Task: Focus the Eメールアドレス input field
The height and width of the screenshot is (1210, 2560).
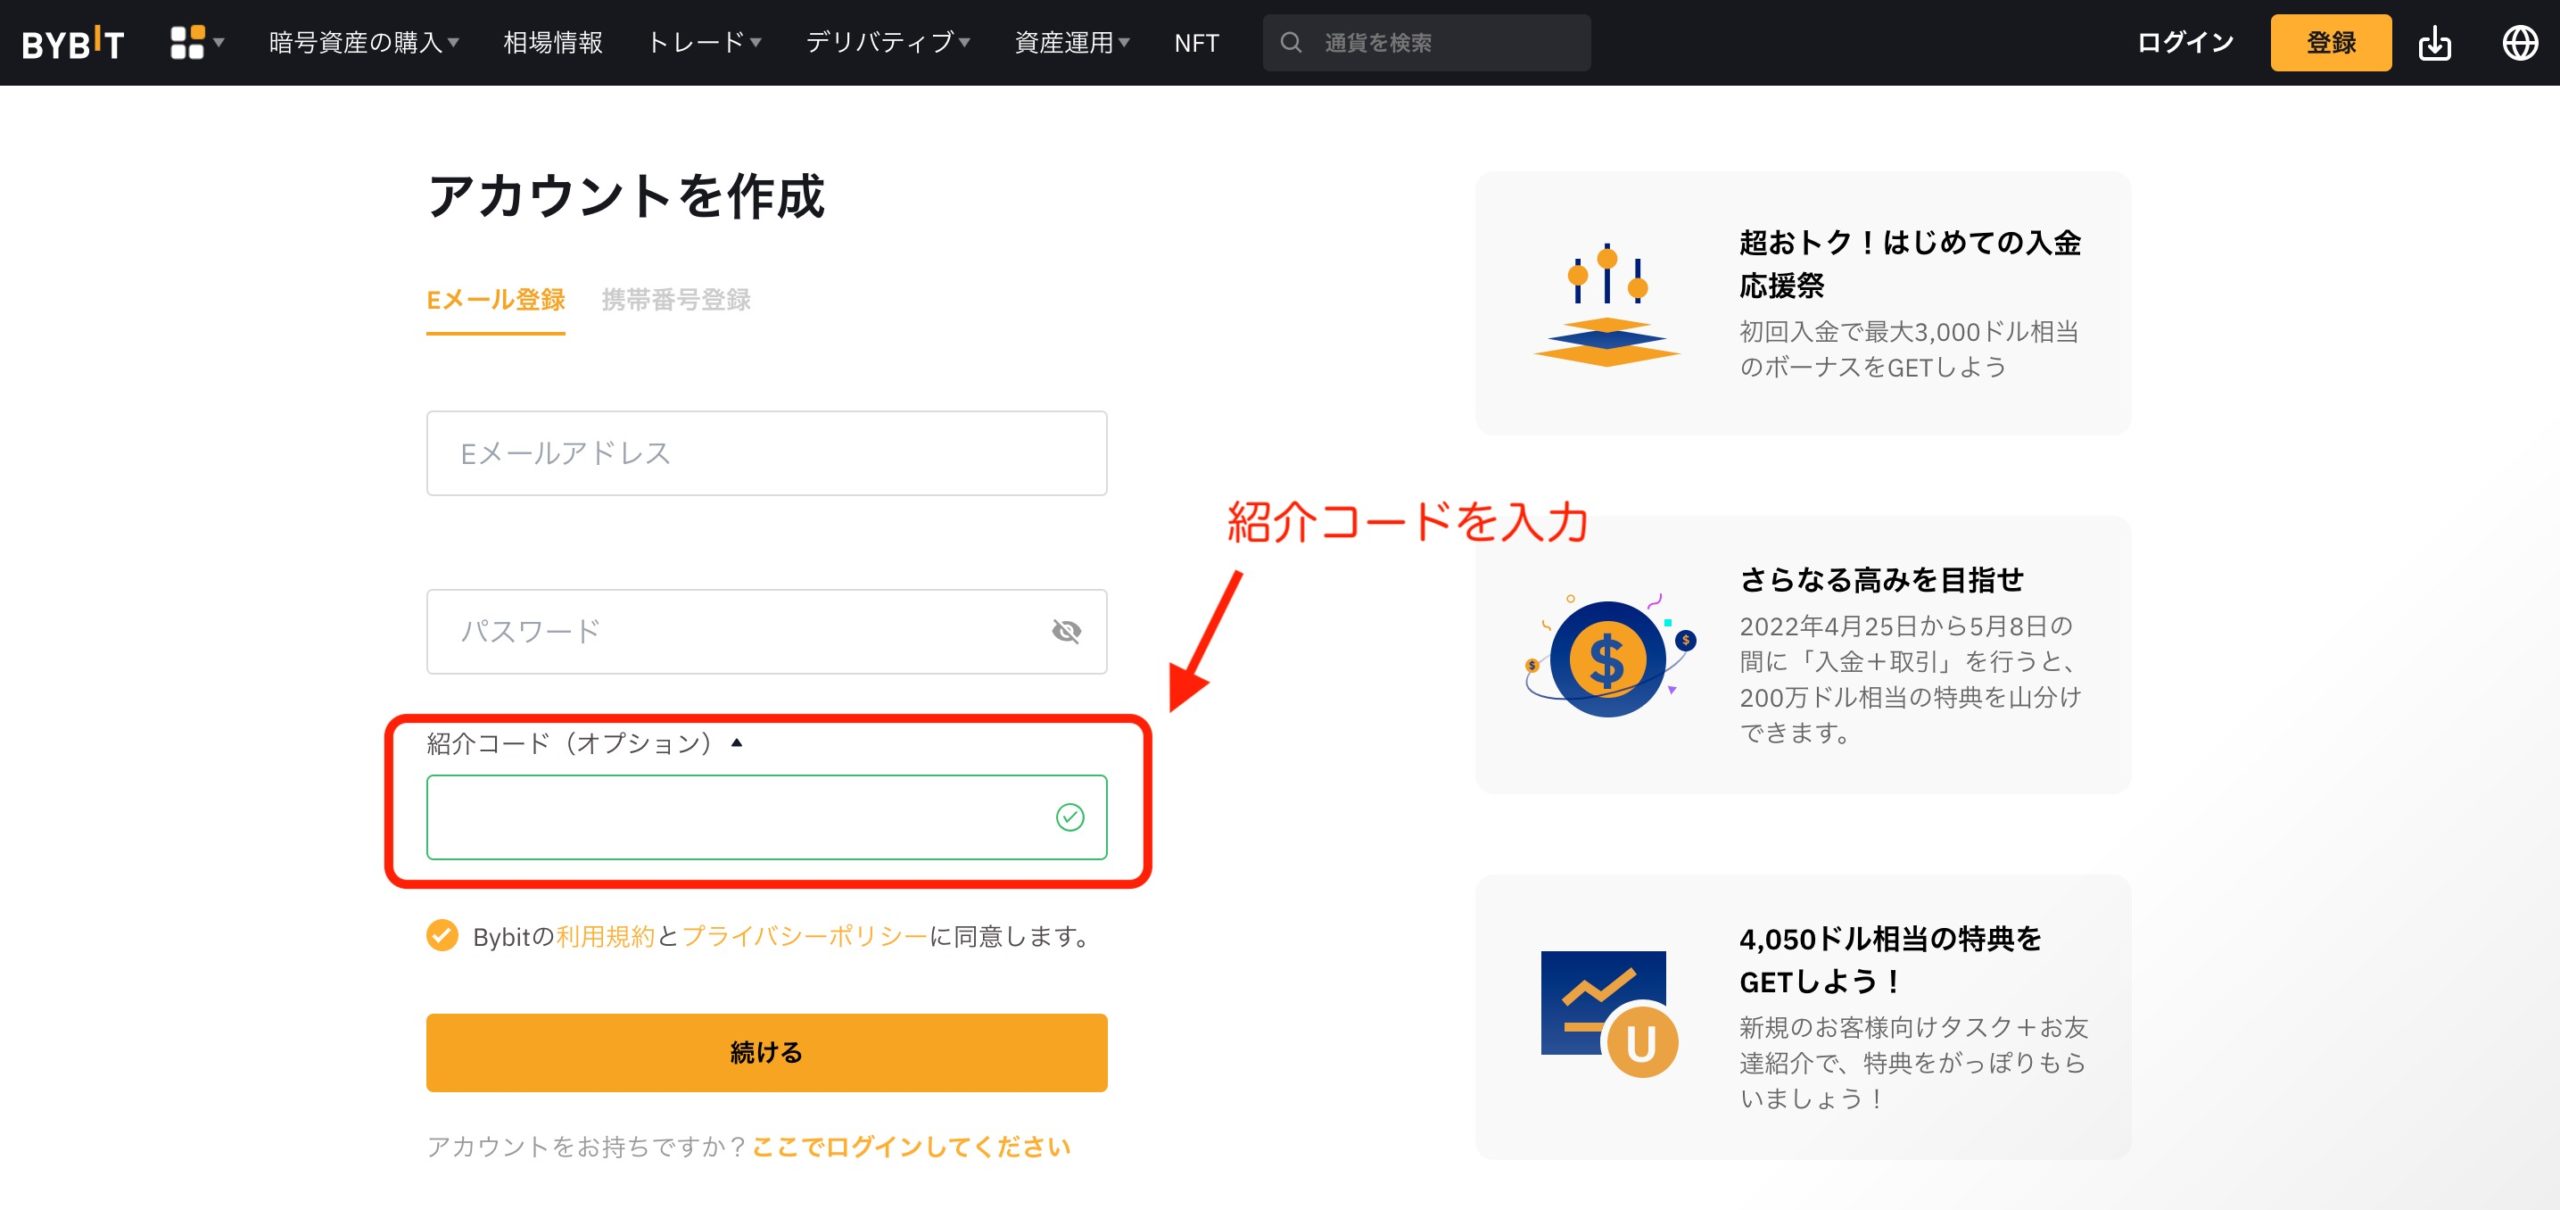Action: (767, 453)
